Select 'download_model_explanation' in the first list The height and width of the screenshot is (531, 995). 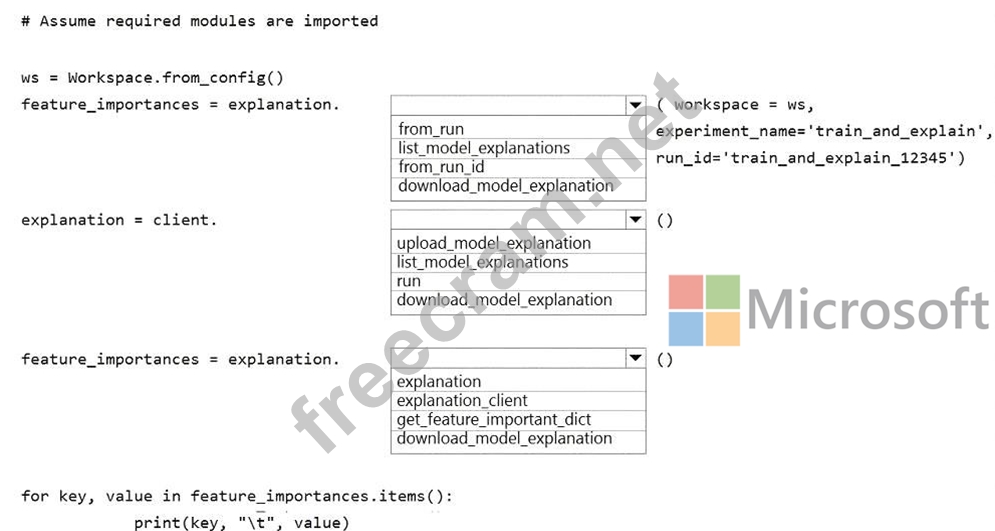pyautogui.click(x=505, y=186)
